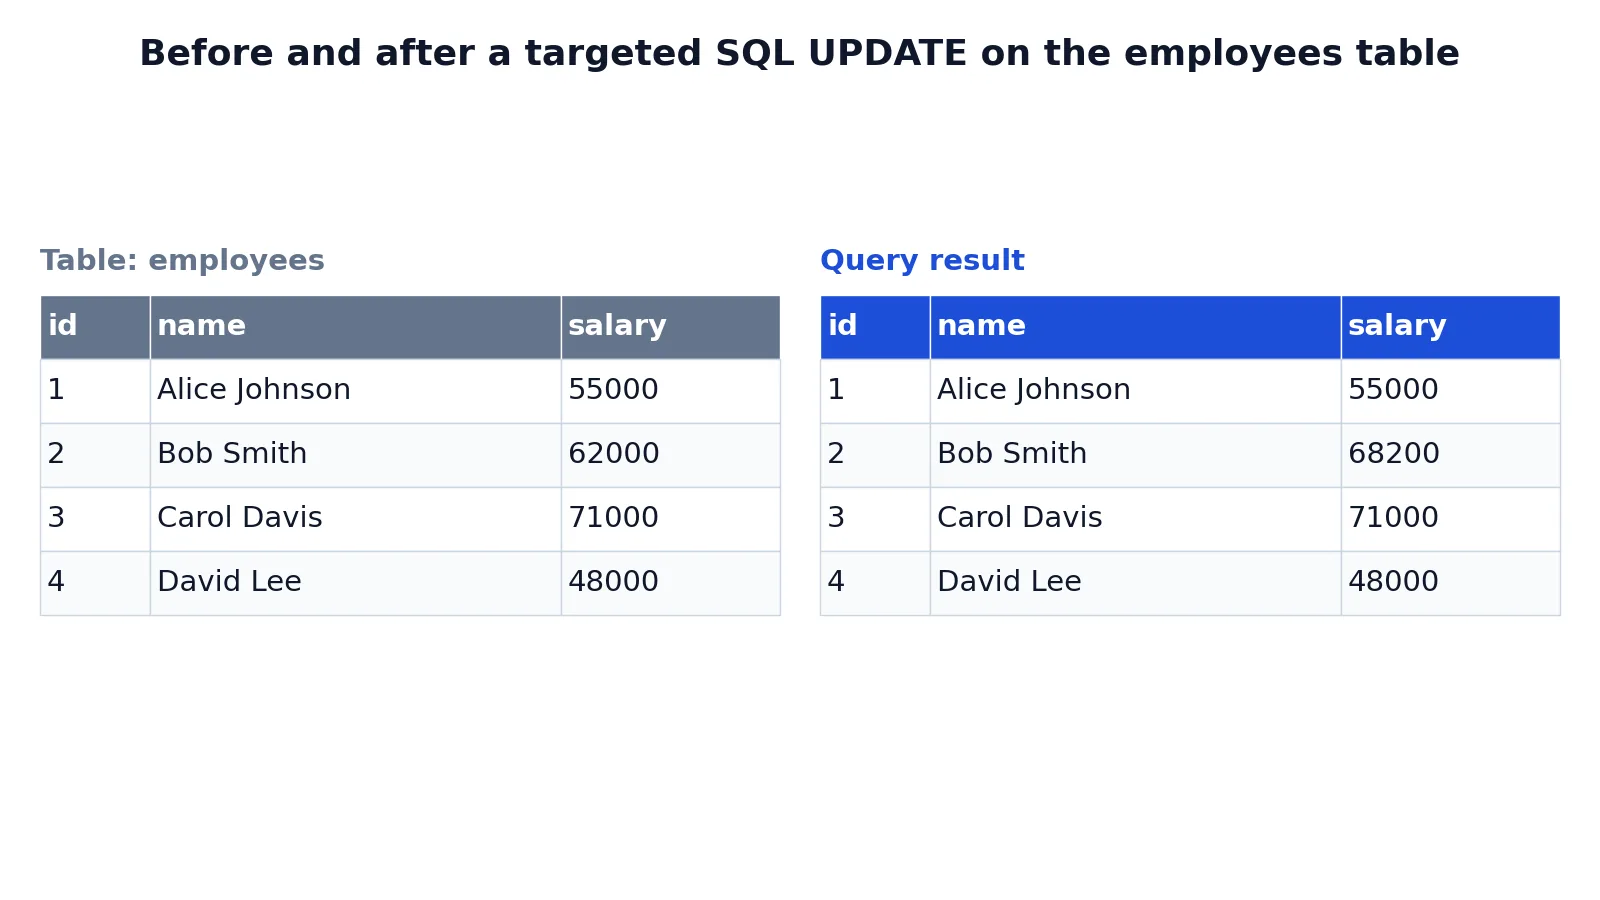Image resolution: width=1600 pixels, height=900 pixels.
Task: Select the salary header in employees table
Action: point(670,327)
